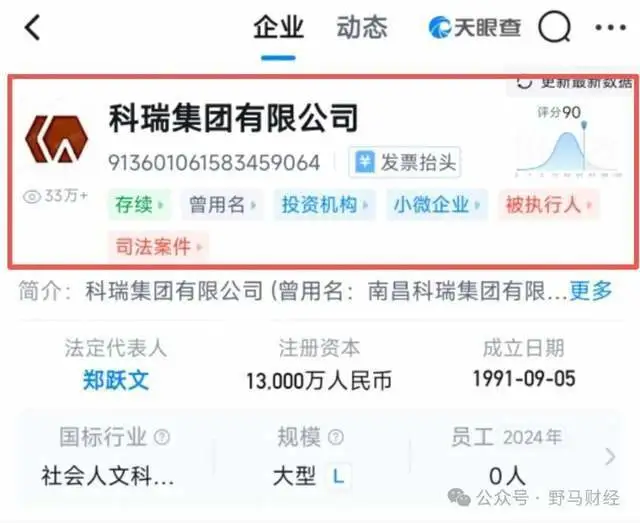Click the company hexagon logo
The image size is (640, 523).
(56, 139)
